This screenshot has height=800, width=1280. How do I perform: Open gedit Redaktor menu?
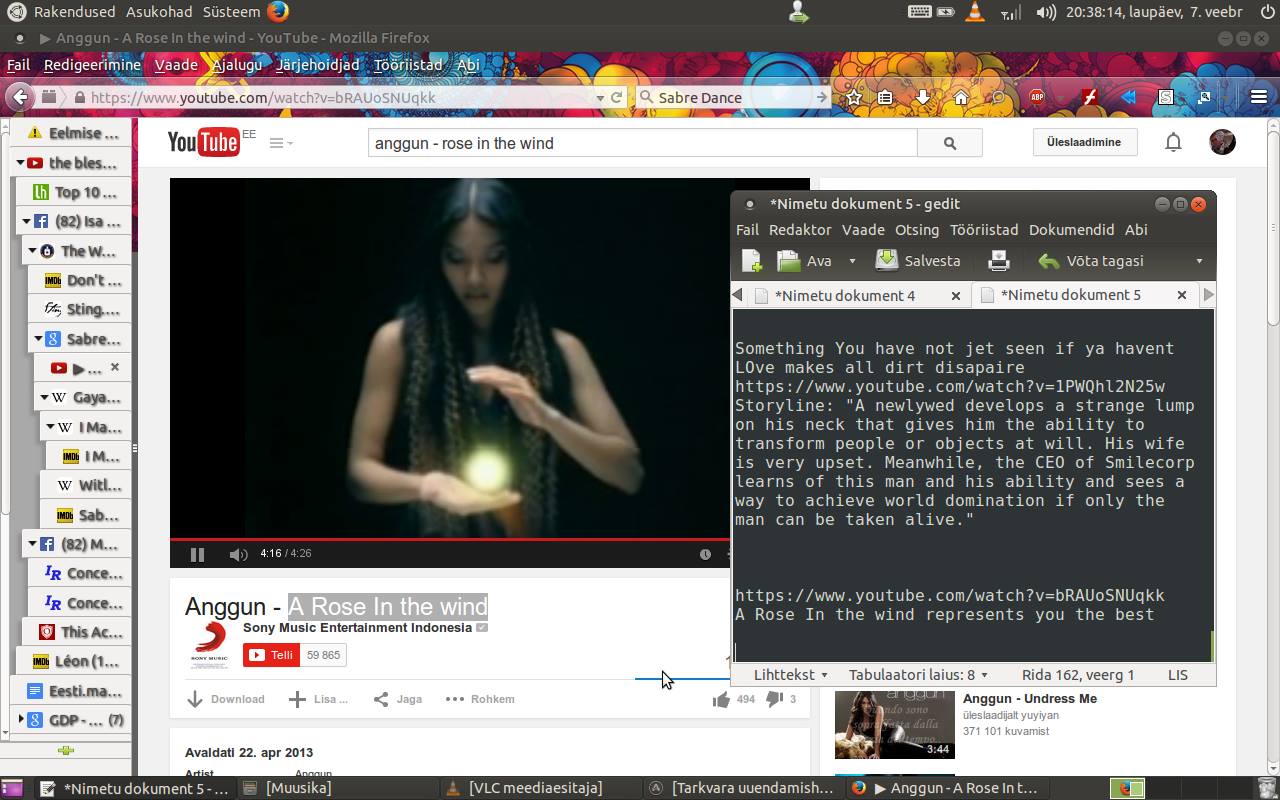800,229
